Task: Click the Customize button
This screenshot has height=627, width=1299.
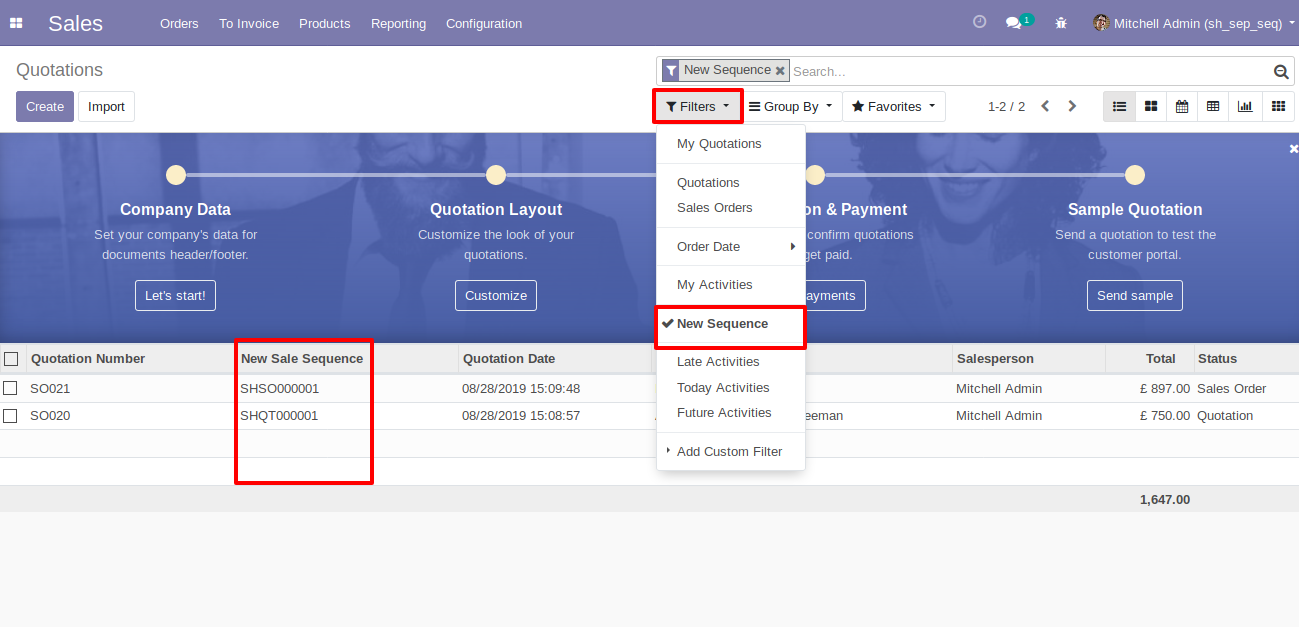Action: 496,295
